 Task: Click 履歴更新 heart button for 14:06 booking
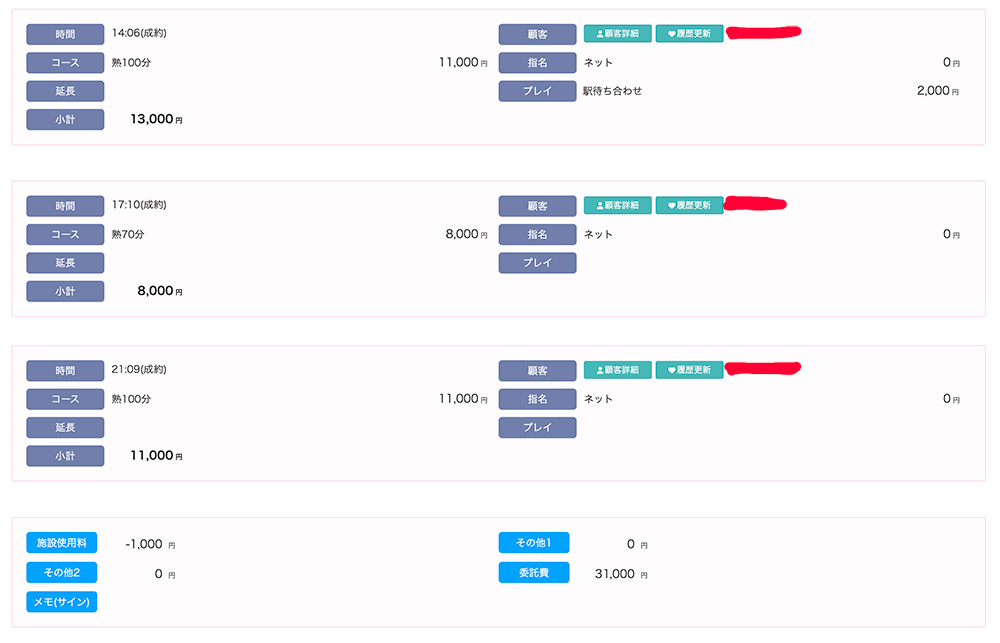(689, 34)
